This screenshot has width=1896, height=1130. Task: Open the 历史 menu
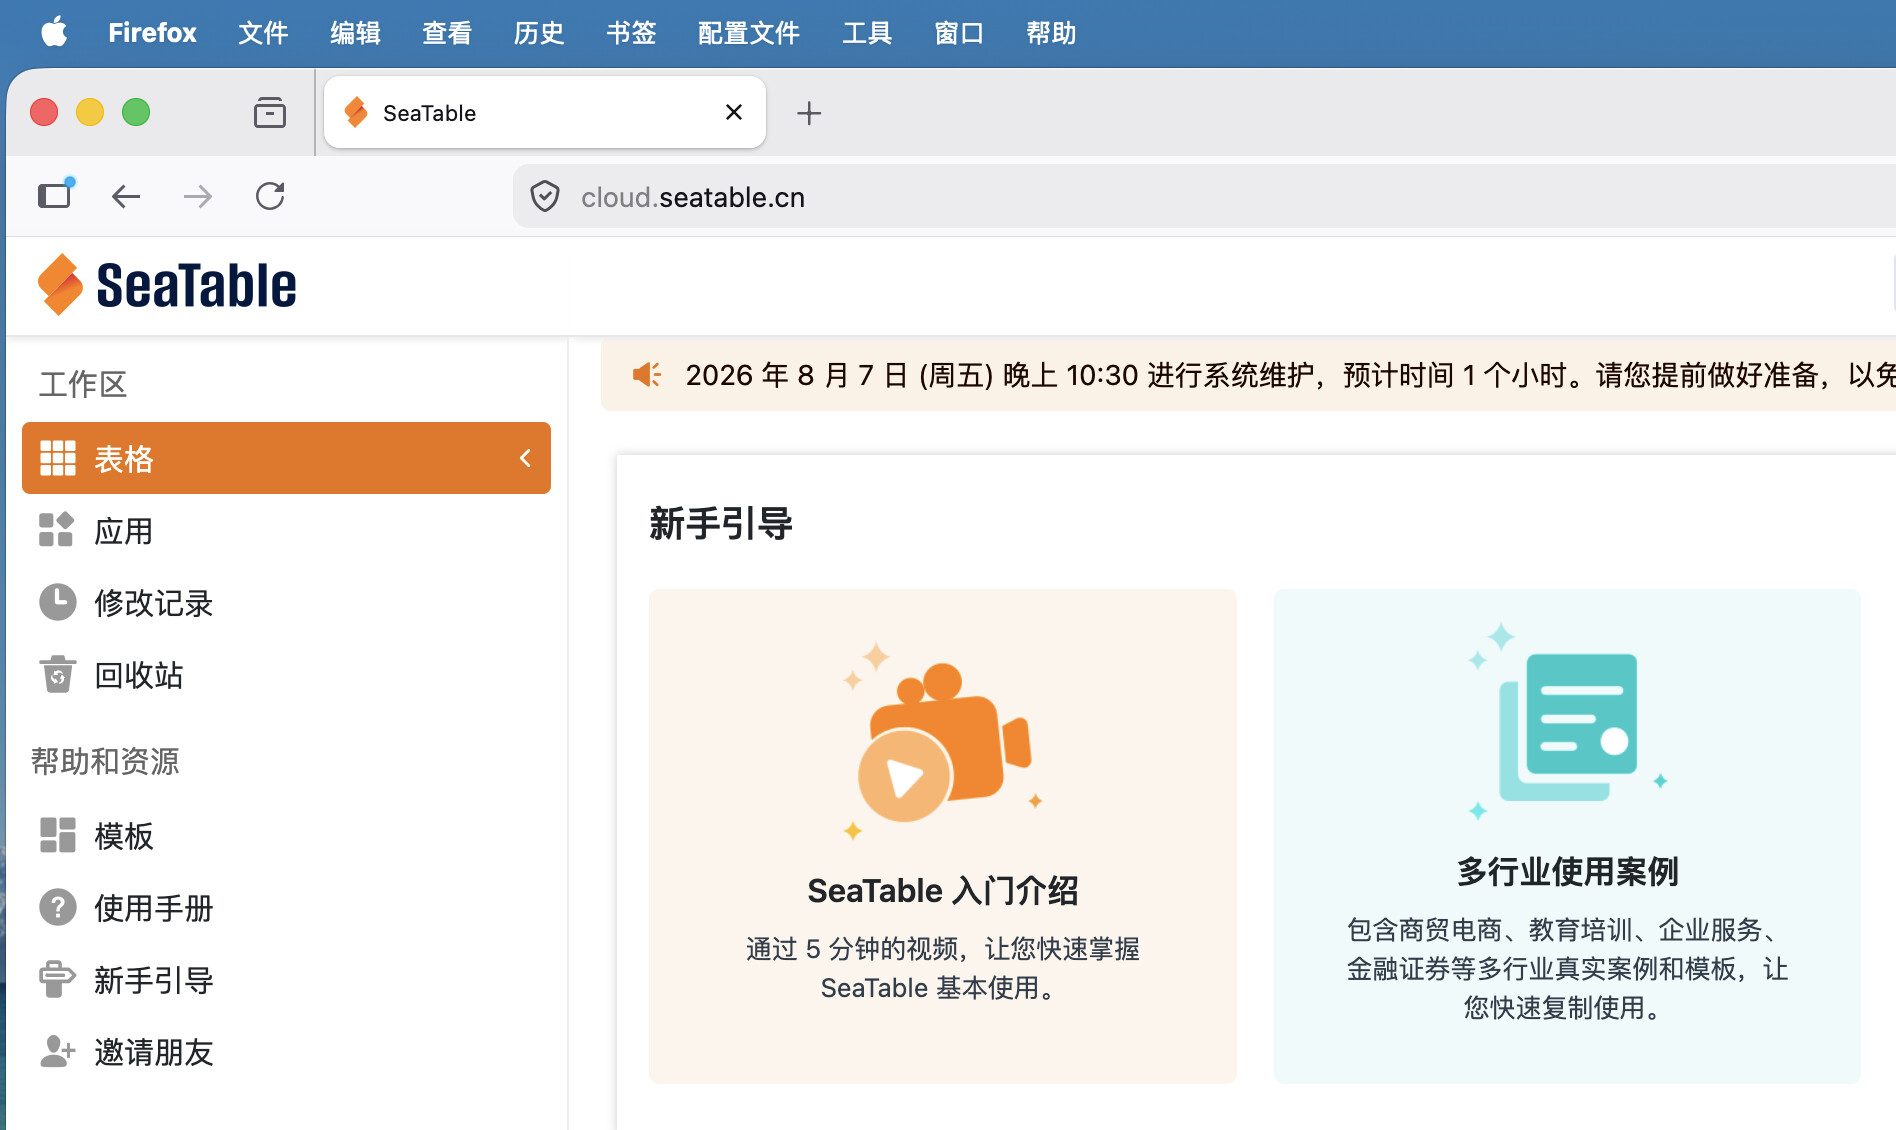pyautogui.click(x=539, y=33)
